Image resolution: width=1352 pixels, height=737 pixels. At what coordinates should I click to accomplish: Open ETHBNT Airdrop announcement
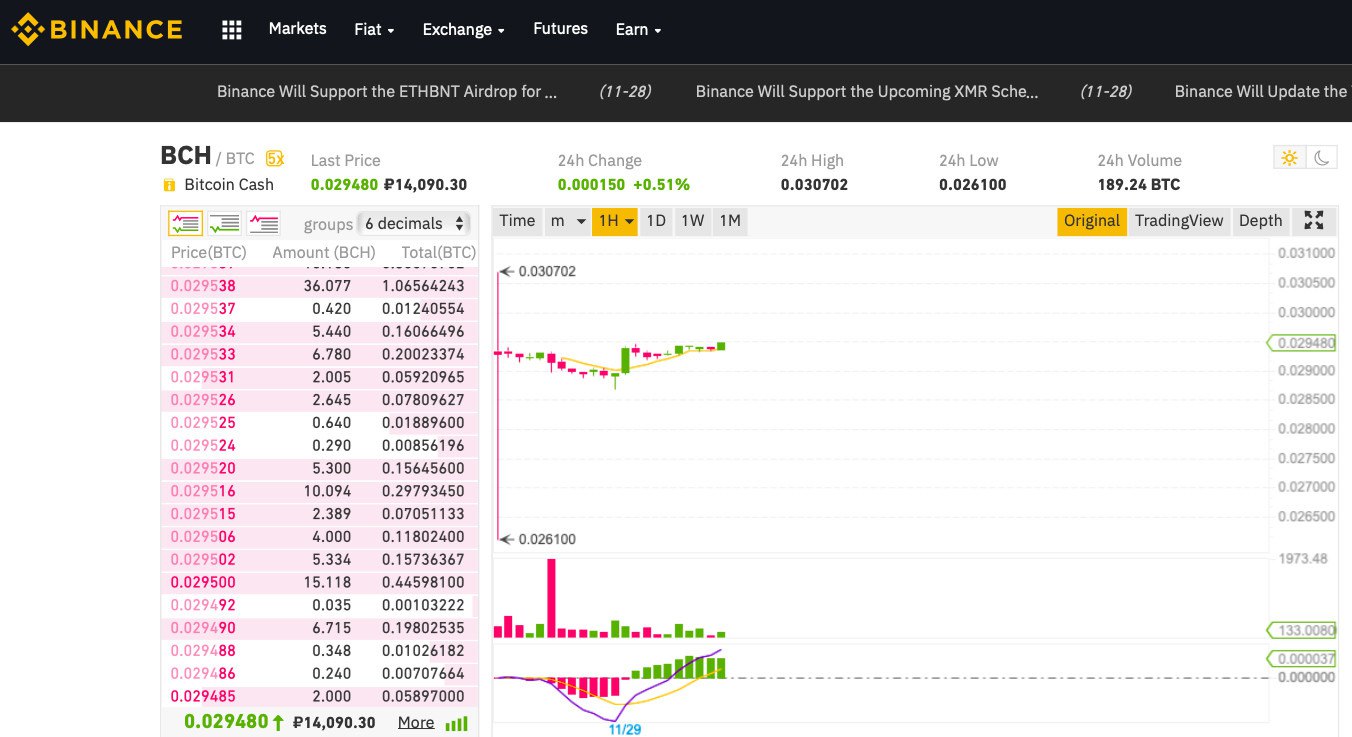pyautogui.click(x=387, y=91)
